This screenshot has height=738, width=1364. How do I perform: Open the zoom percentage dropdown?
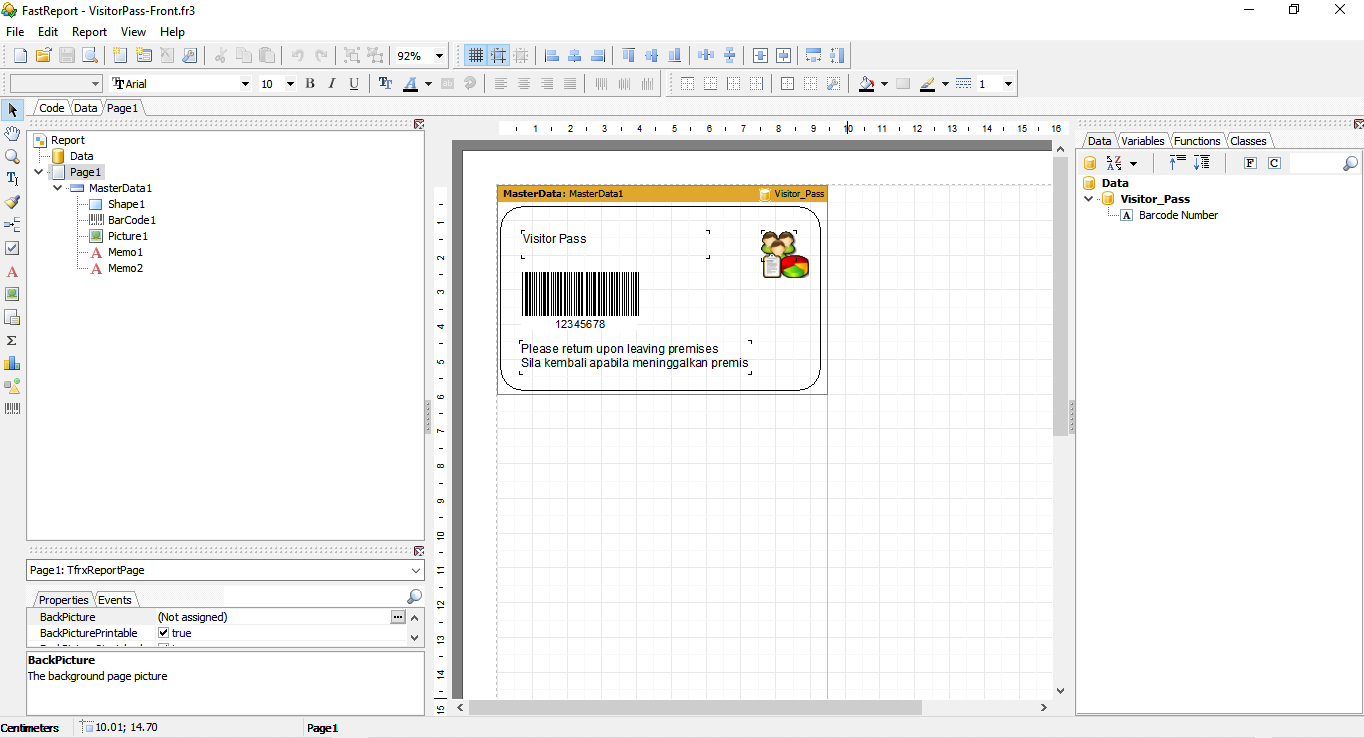(x=438, y=56)
